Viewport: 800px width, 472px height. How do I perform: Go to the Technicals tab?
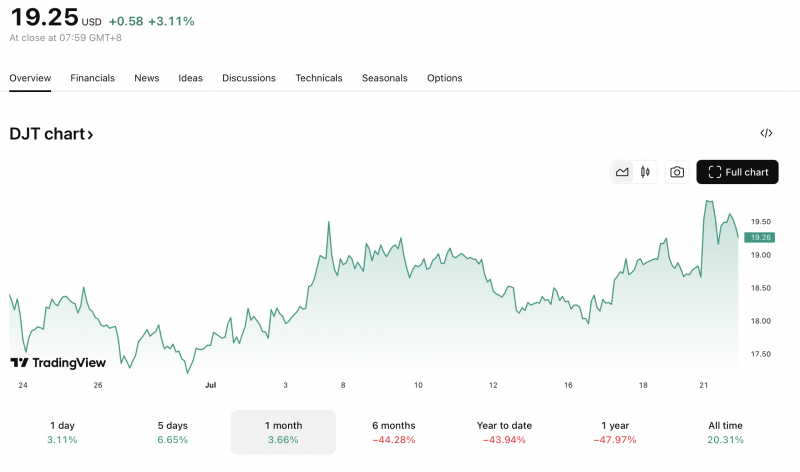tap(318, 78)
